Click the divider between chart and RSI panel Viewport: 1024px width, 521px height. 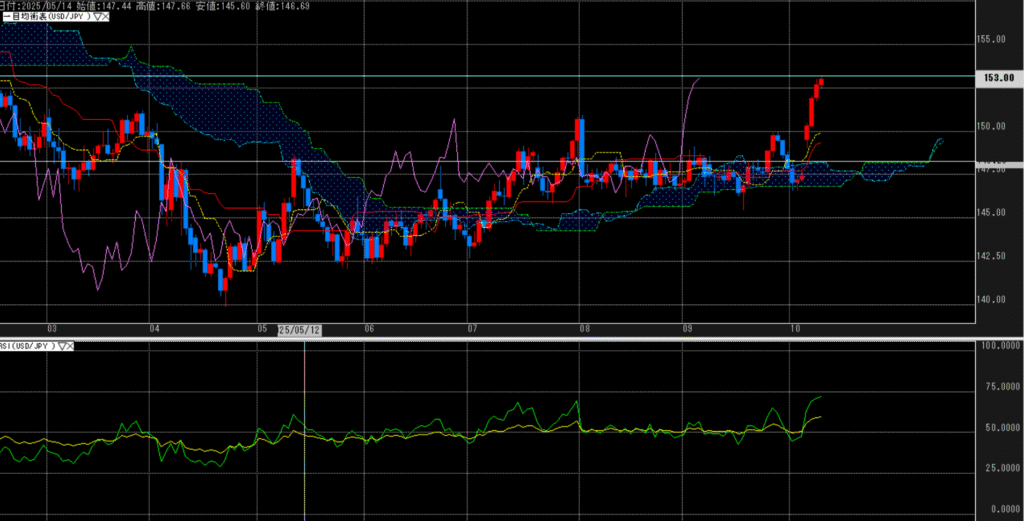coord(512,338)
